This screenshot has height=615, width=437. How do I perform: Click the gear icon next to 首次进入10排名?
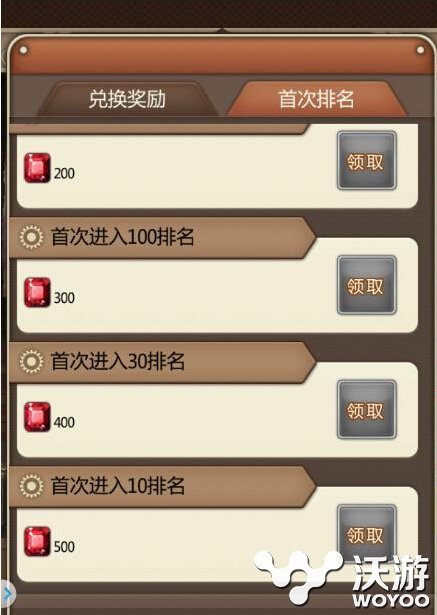(31, 486)
